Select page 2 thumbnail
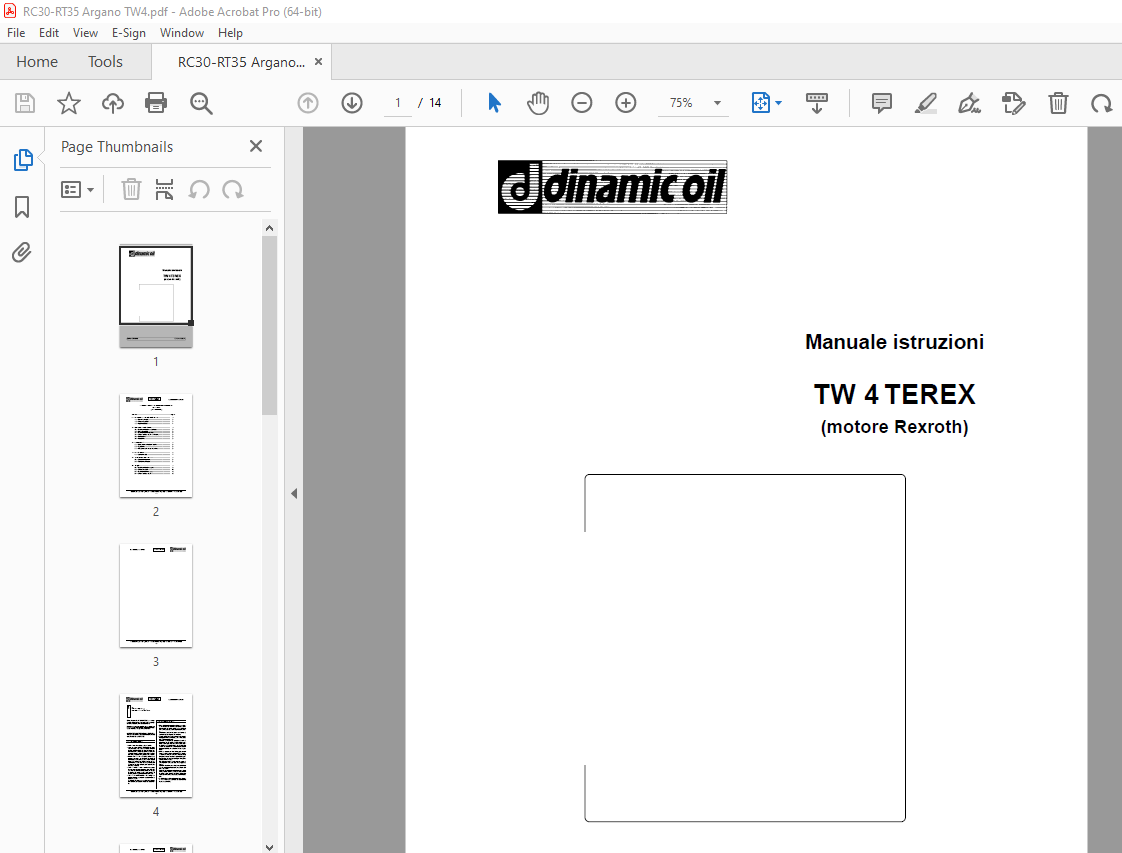The height and width of the screenshot is (853, 1122). [x=156, y=446]
